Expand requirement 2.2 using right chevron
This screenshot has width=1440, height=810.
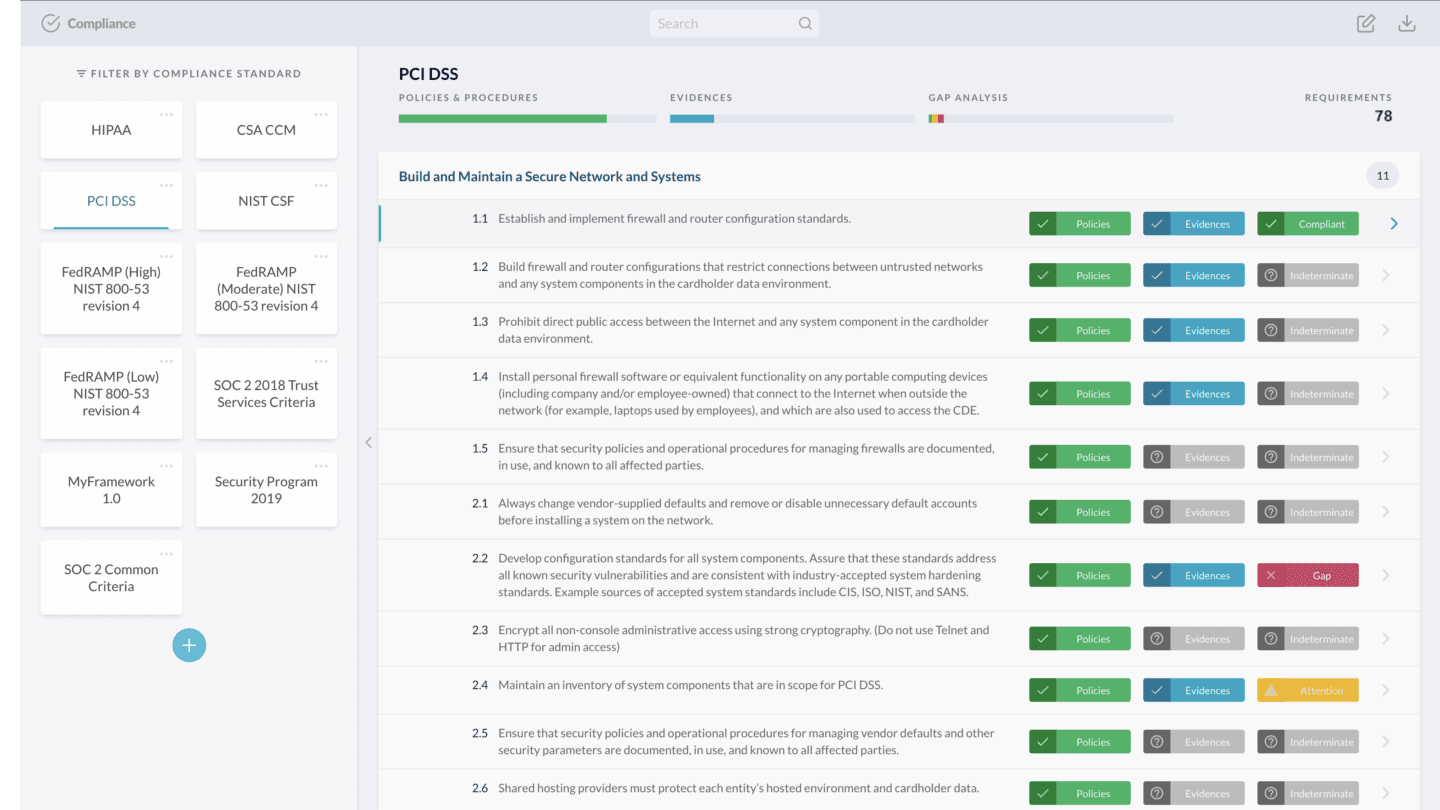coord(1385,576)
